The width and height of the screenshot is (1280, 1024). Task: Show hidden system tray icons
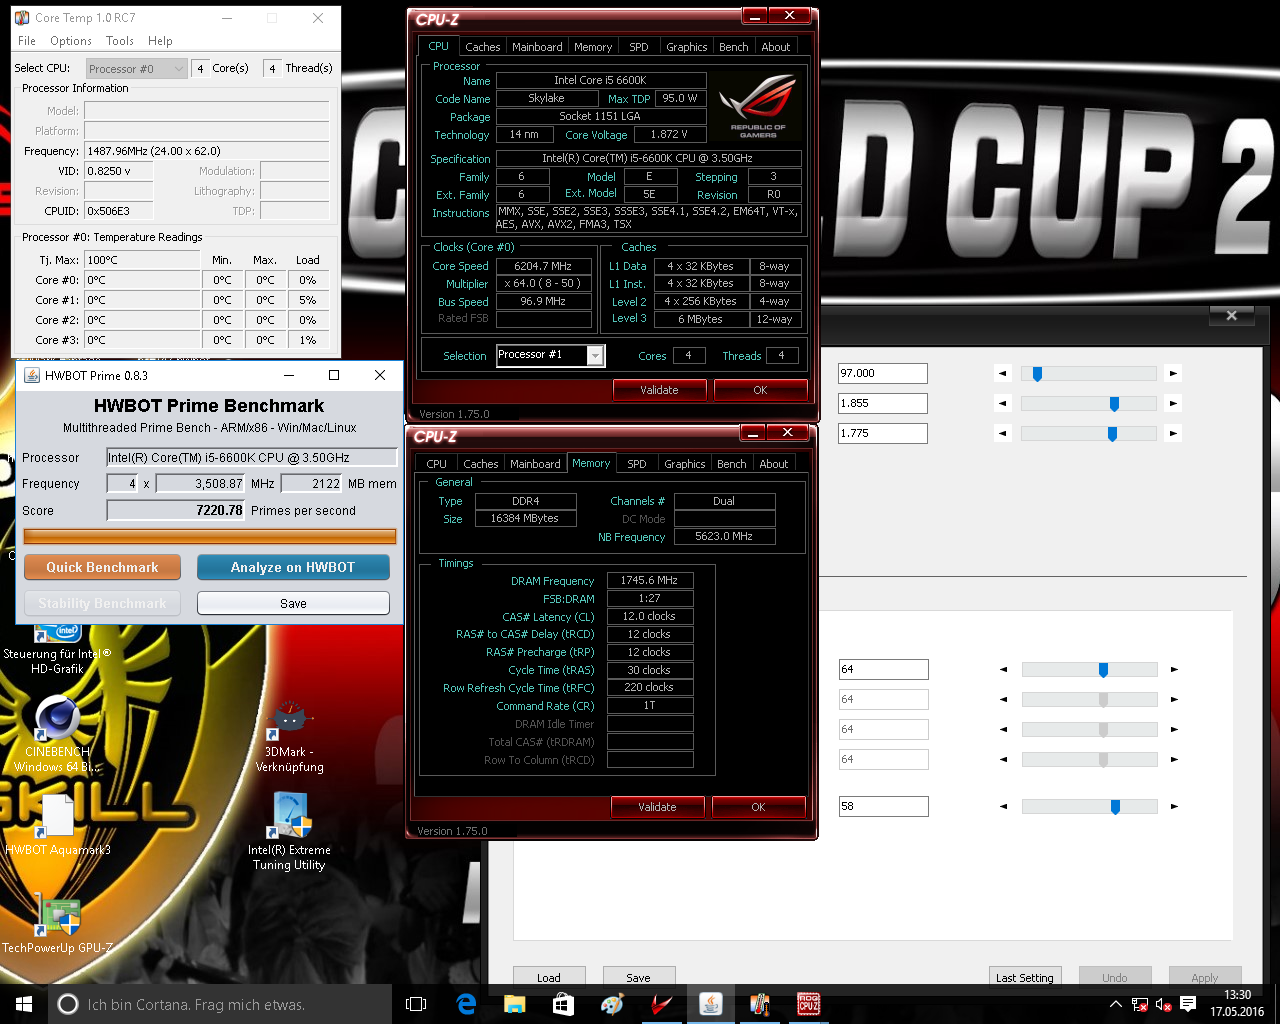tap(1116, 1004)
